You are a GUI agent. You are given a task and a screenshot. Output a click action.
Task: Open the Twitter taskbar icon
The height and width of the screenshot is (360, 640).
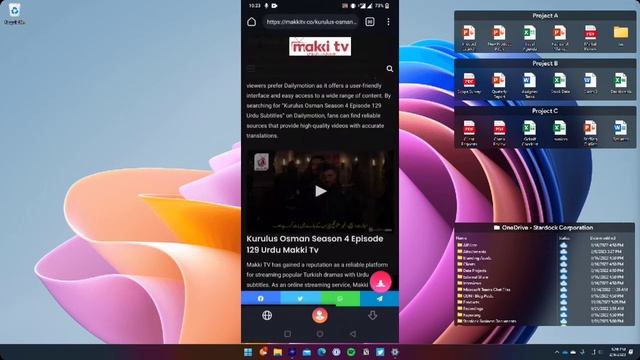[380, 352]
